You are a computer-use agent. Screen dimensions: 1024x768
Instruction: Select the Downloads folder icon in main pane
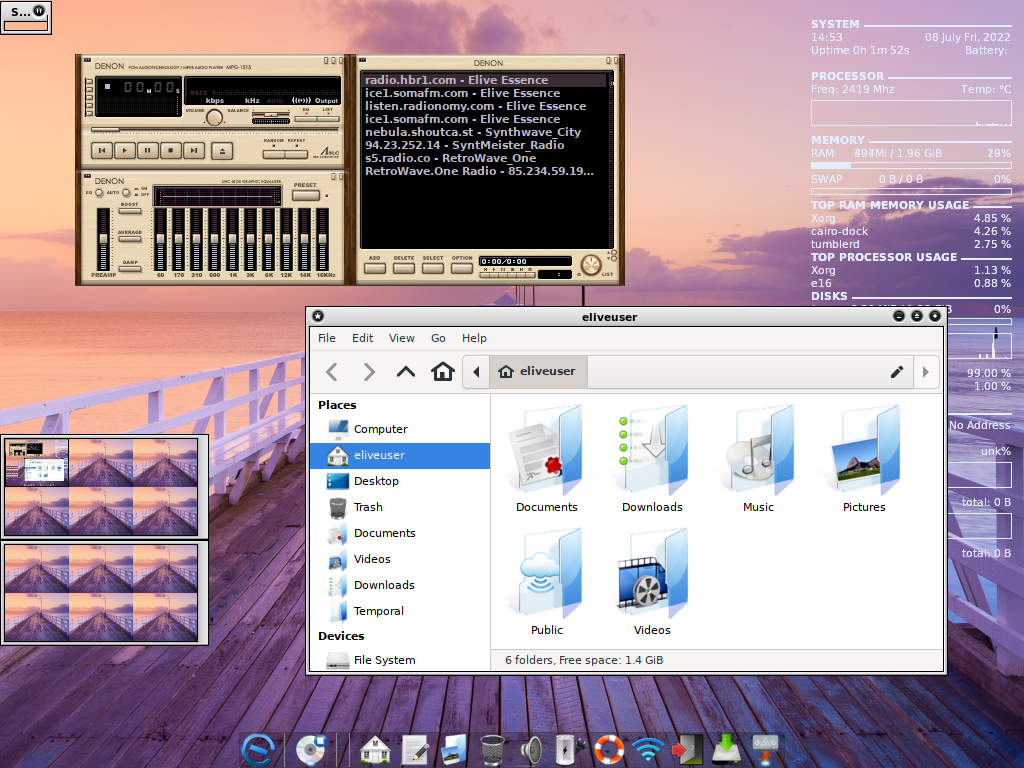click(652, 459)
